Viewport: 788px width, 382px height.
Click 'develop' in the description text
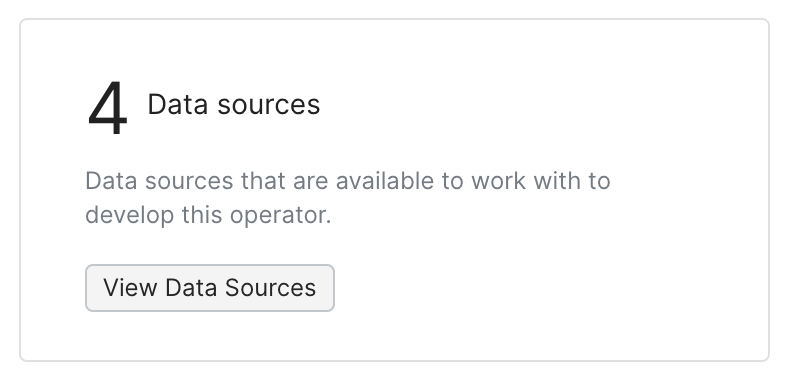130,215
